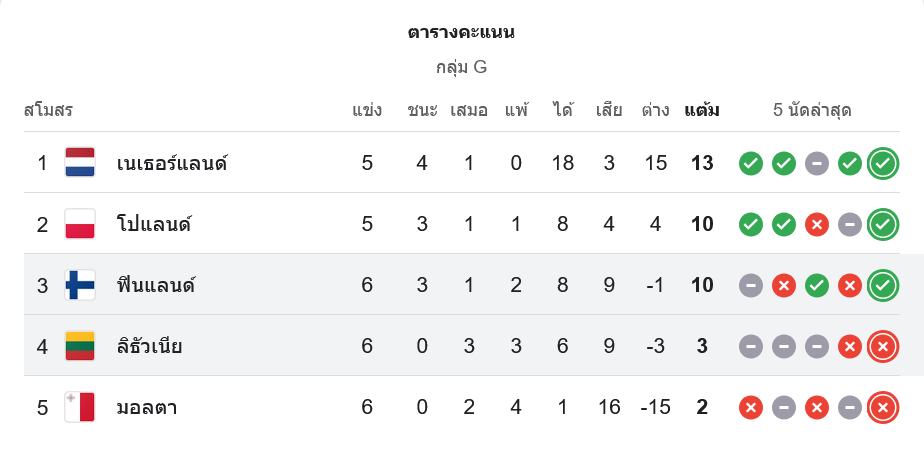Open the โปแลนด์ team link

[153, 224]
